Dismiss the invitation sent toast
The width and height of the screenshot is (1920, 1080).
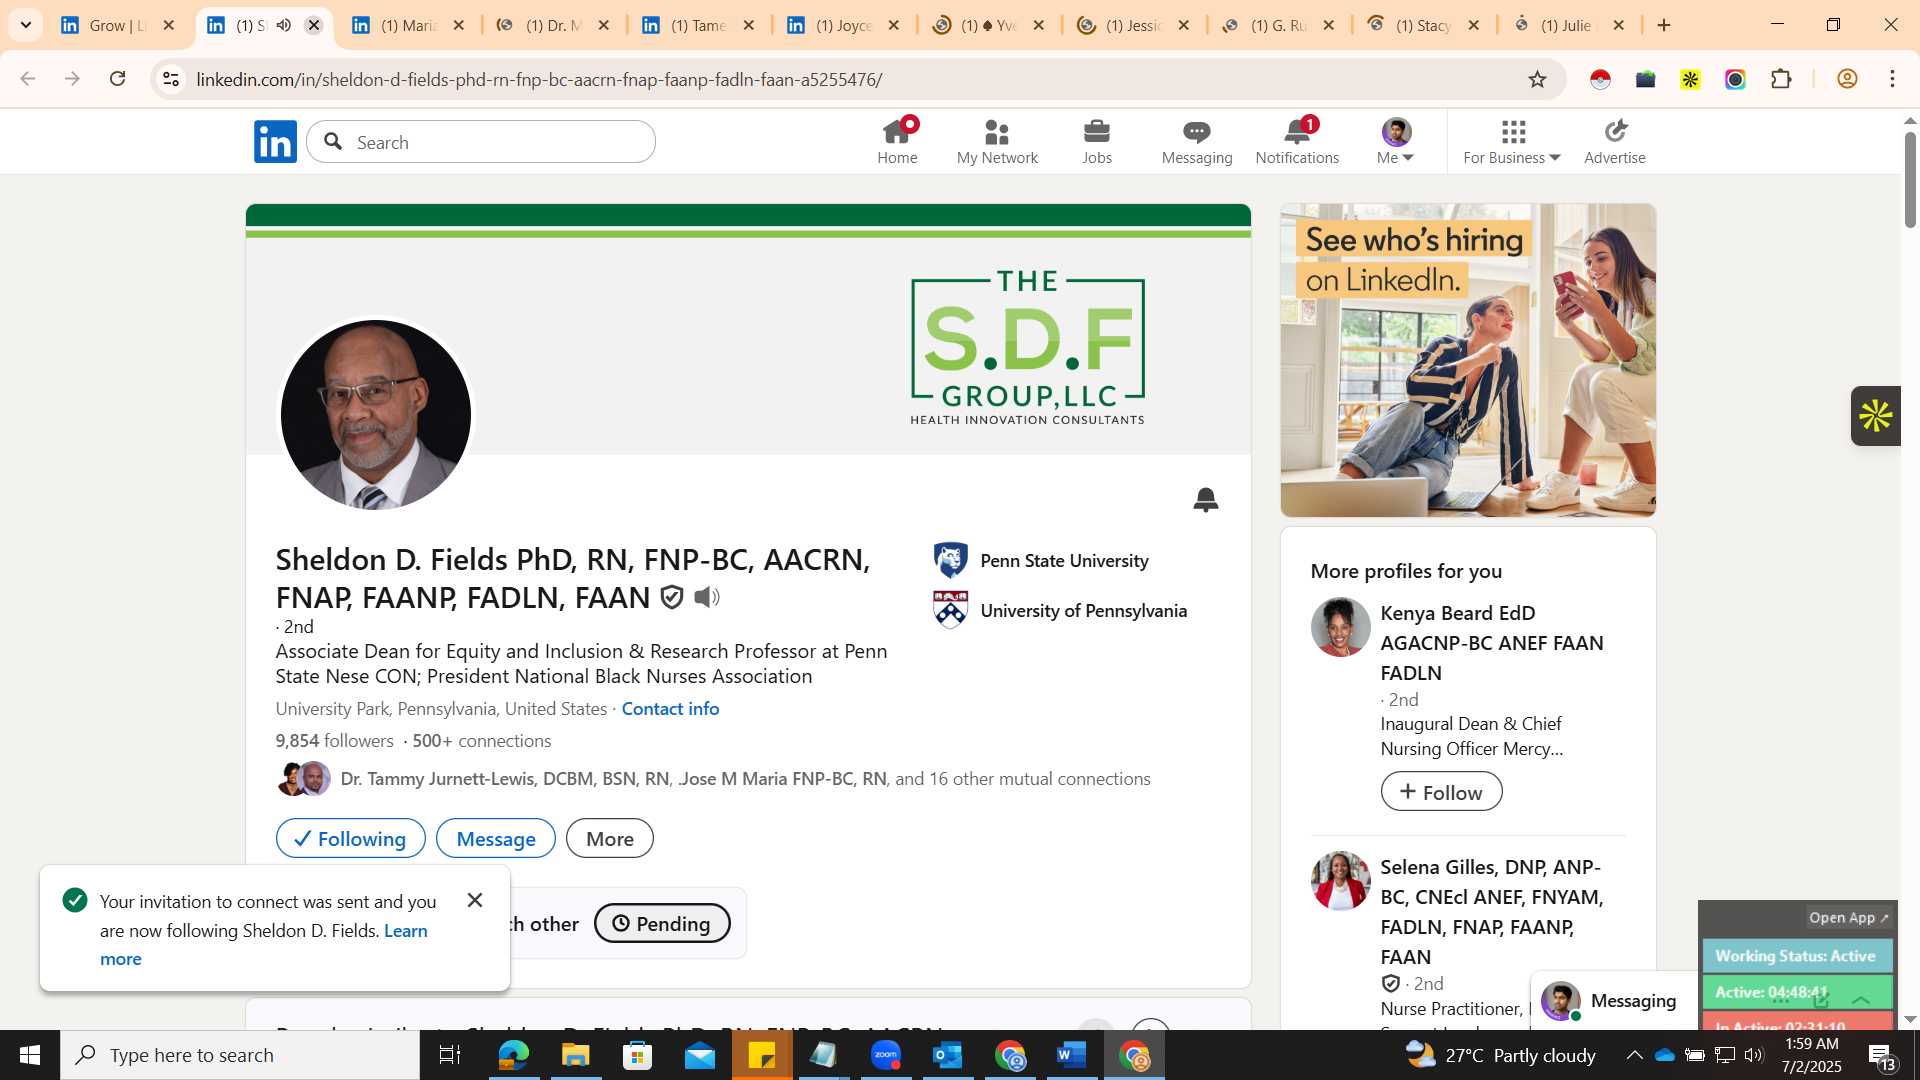coord(475,901)
